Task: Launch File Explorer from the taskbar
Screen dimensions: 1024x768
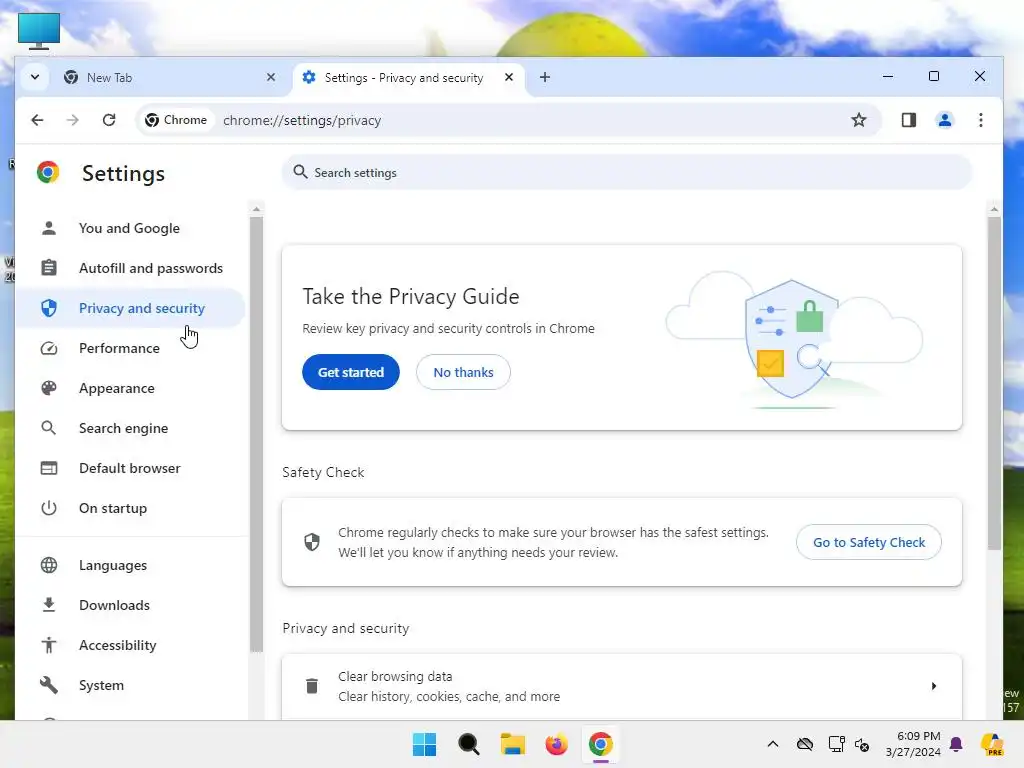Action: 513,744
